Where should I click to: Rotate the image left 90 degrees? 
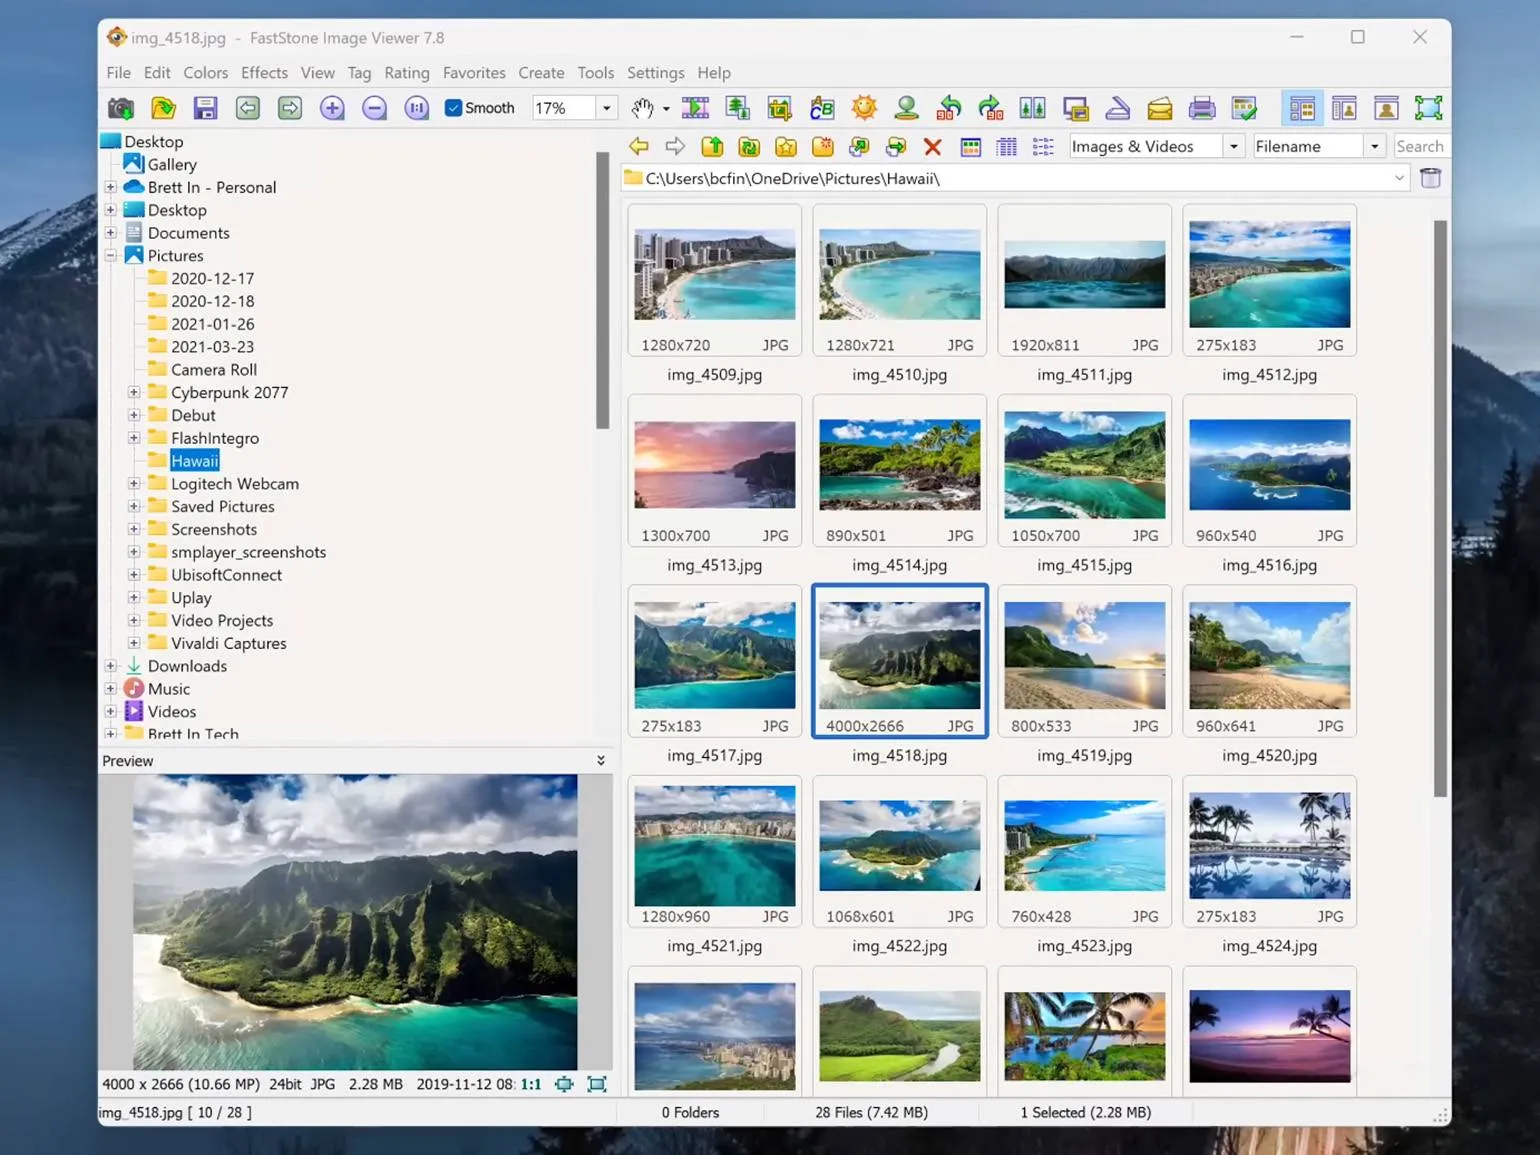coord(949,108)
